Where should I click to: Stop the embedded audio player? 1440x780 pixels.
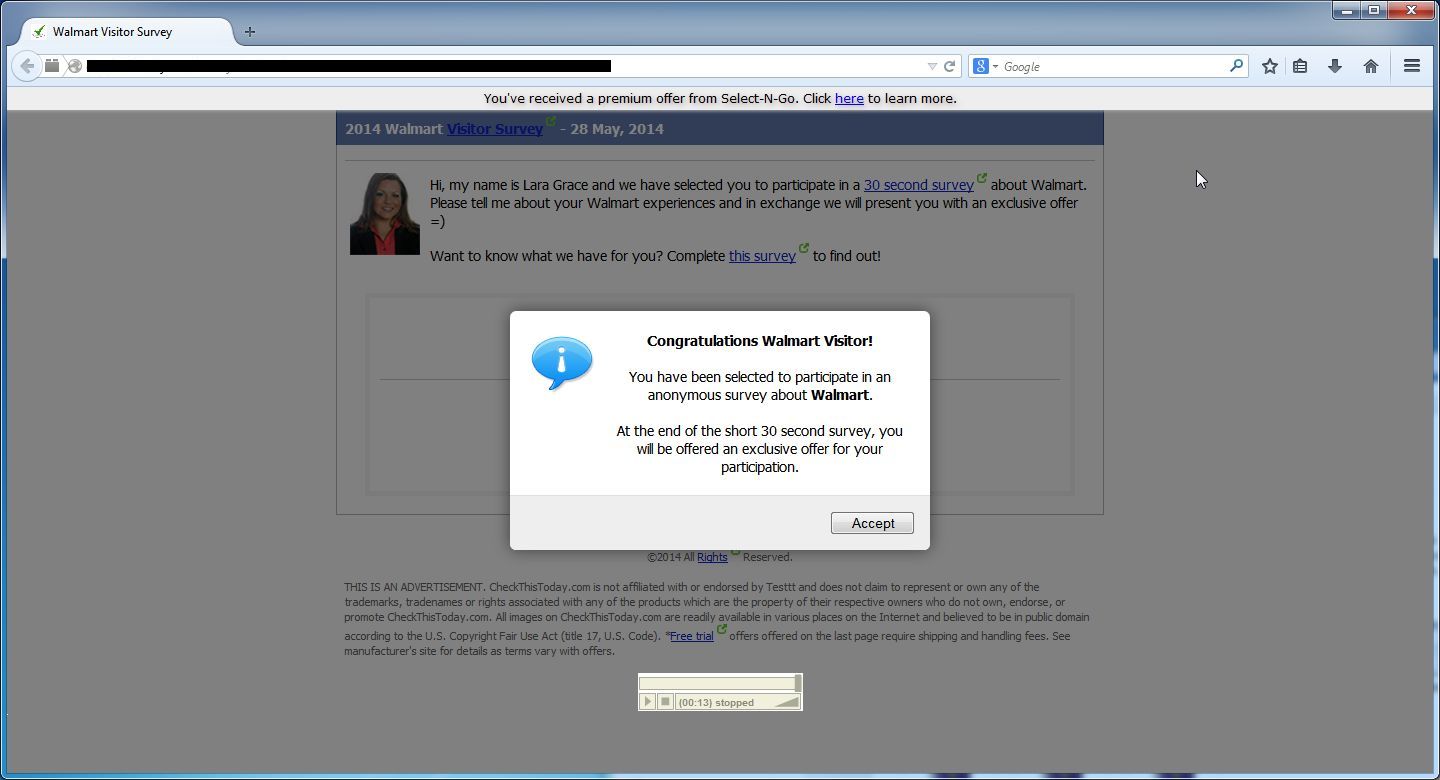coord(665,702)
